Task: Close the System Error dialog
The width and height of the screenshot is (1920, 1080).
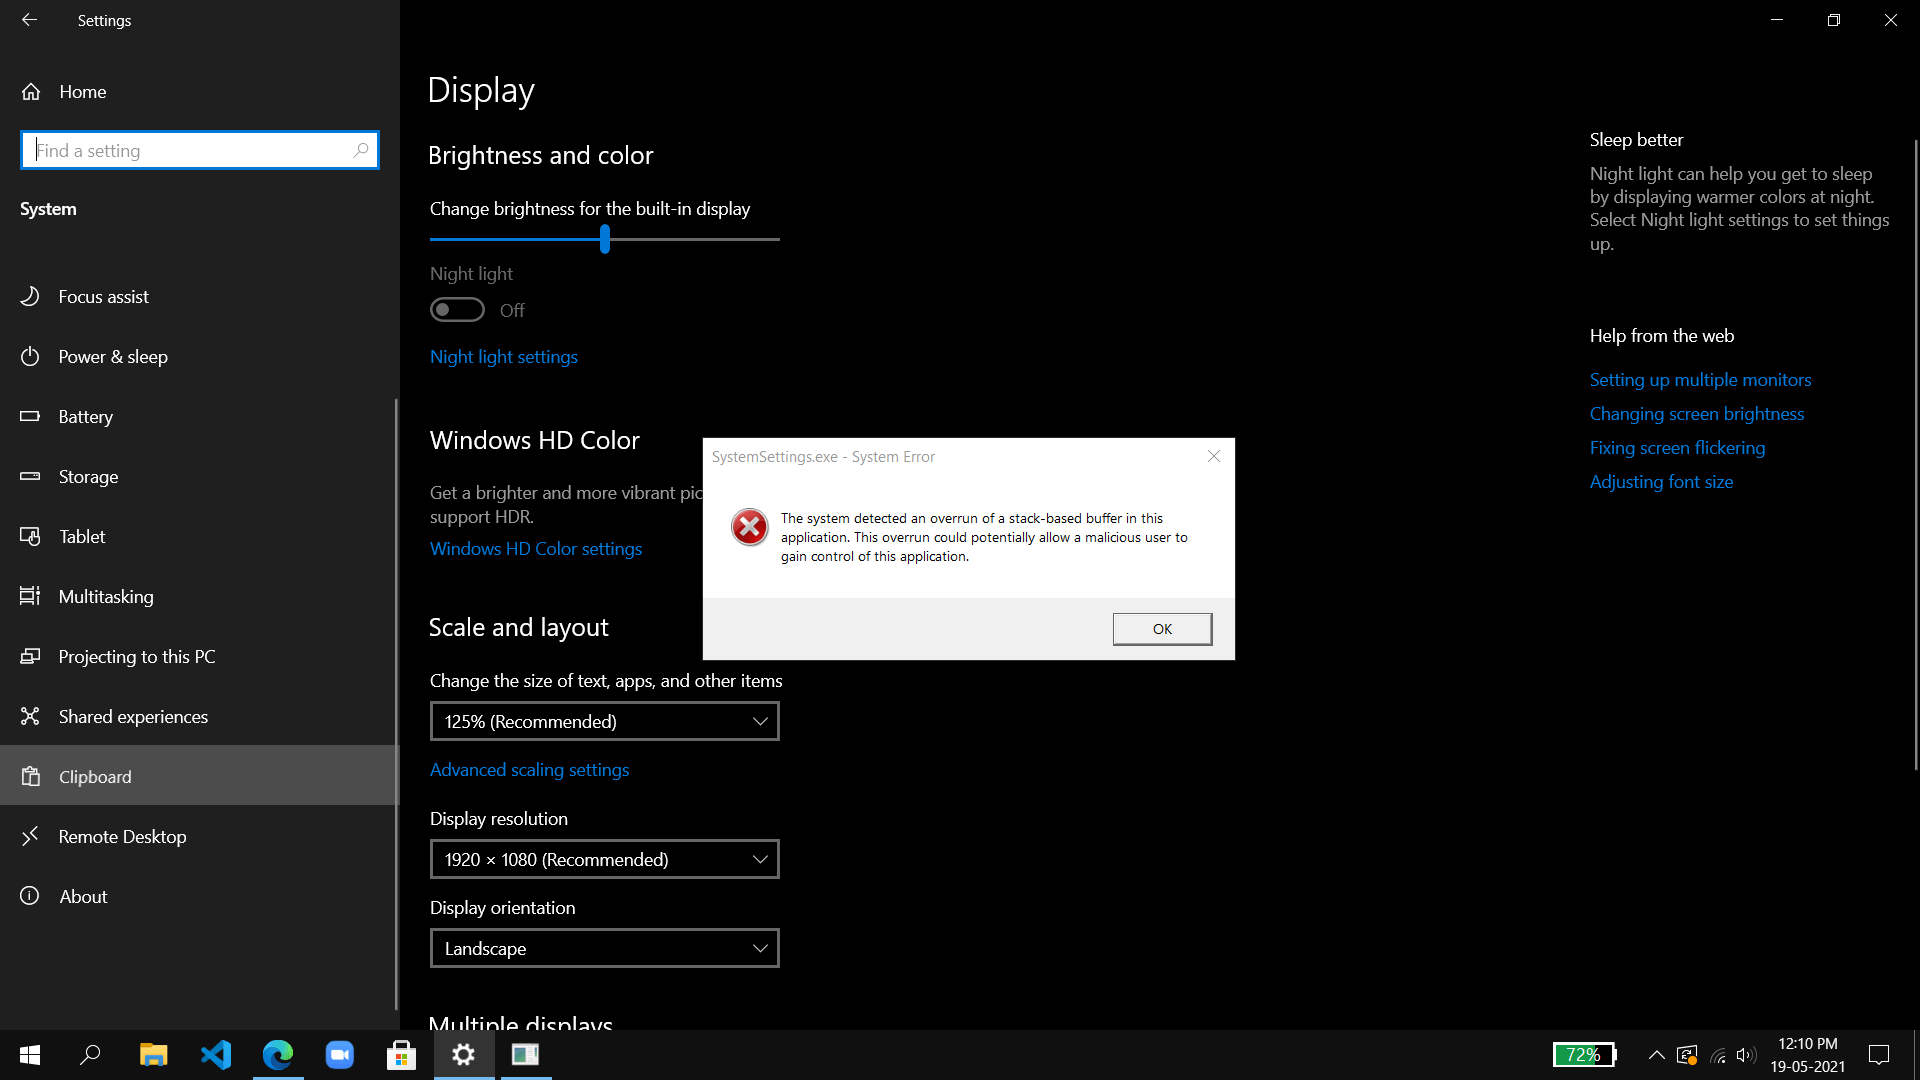Action: [x=1213, y=456]
